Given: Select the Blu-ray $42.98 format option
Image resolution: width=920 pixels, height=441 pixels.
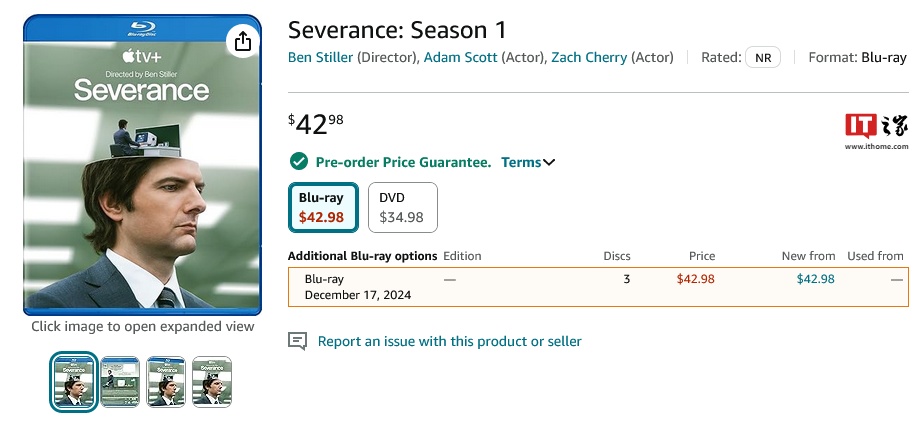Looking at the screenshot, I should coord(322,207).
